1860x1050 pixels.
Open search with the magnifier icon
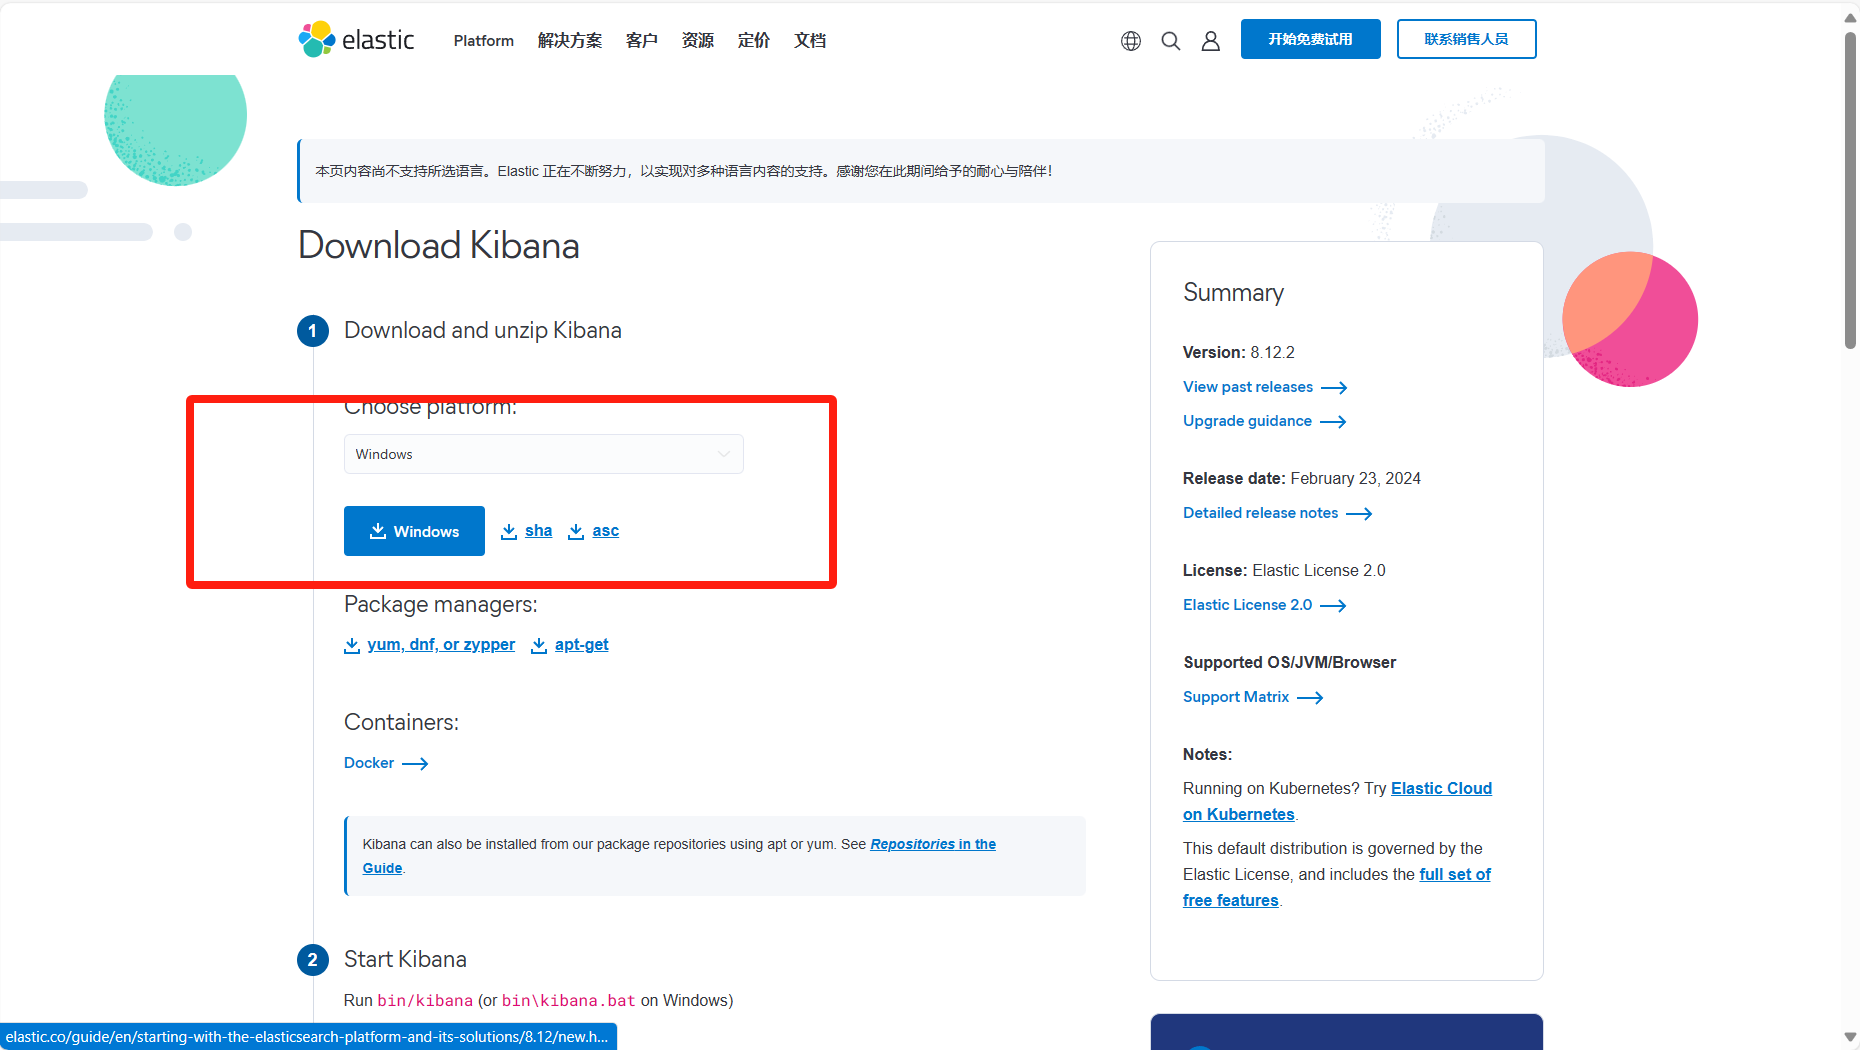pos(1170,41)
